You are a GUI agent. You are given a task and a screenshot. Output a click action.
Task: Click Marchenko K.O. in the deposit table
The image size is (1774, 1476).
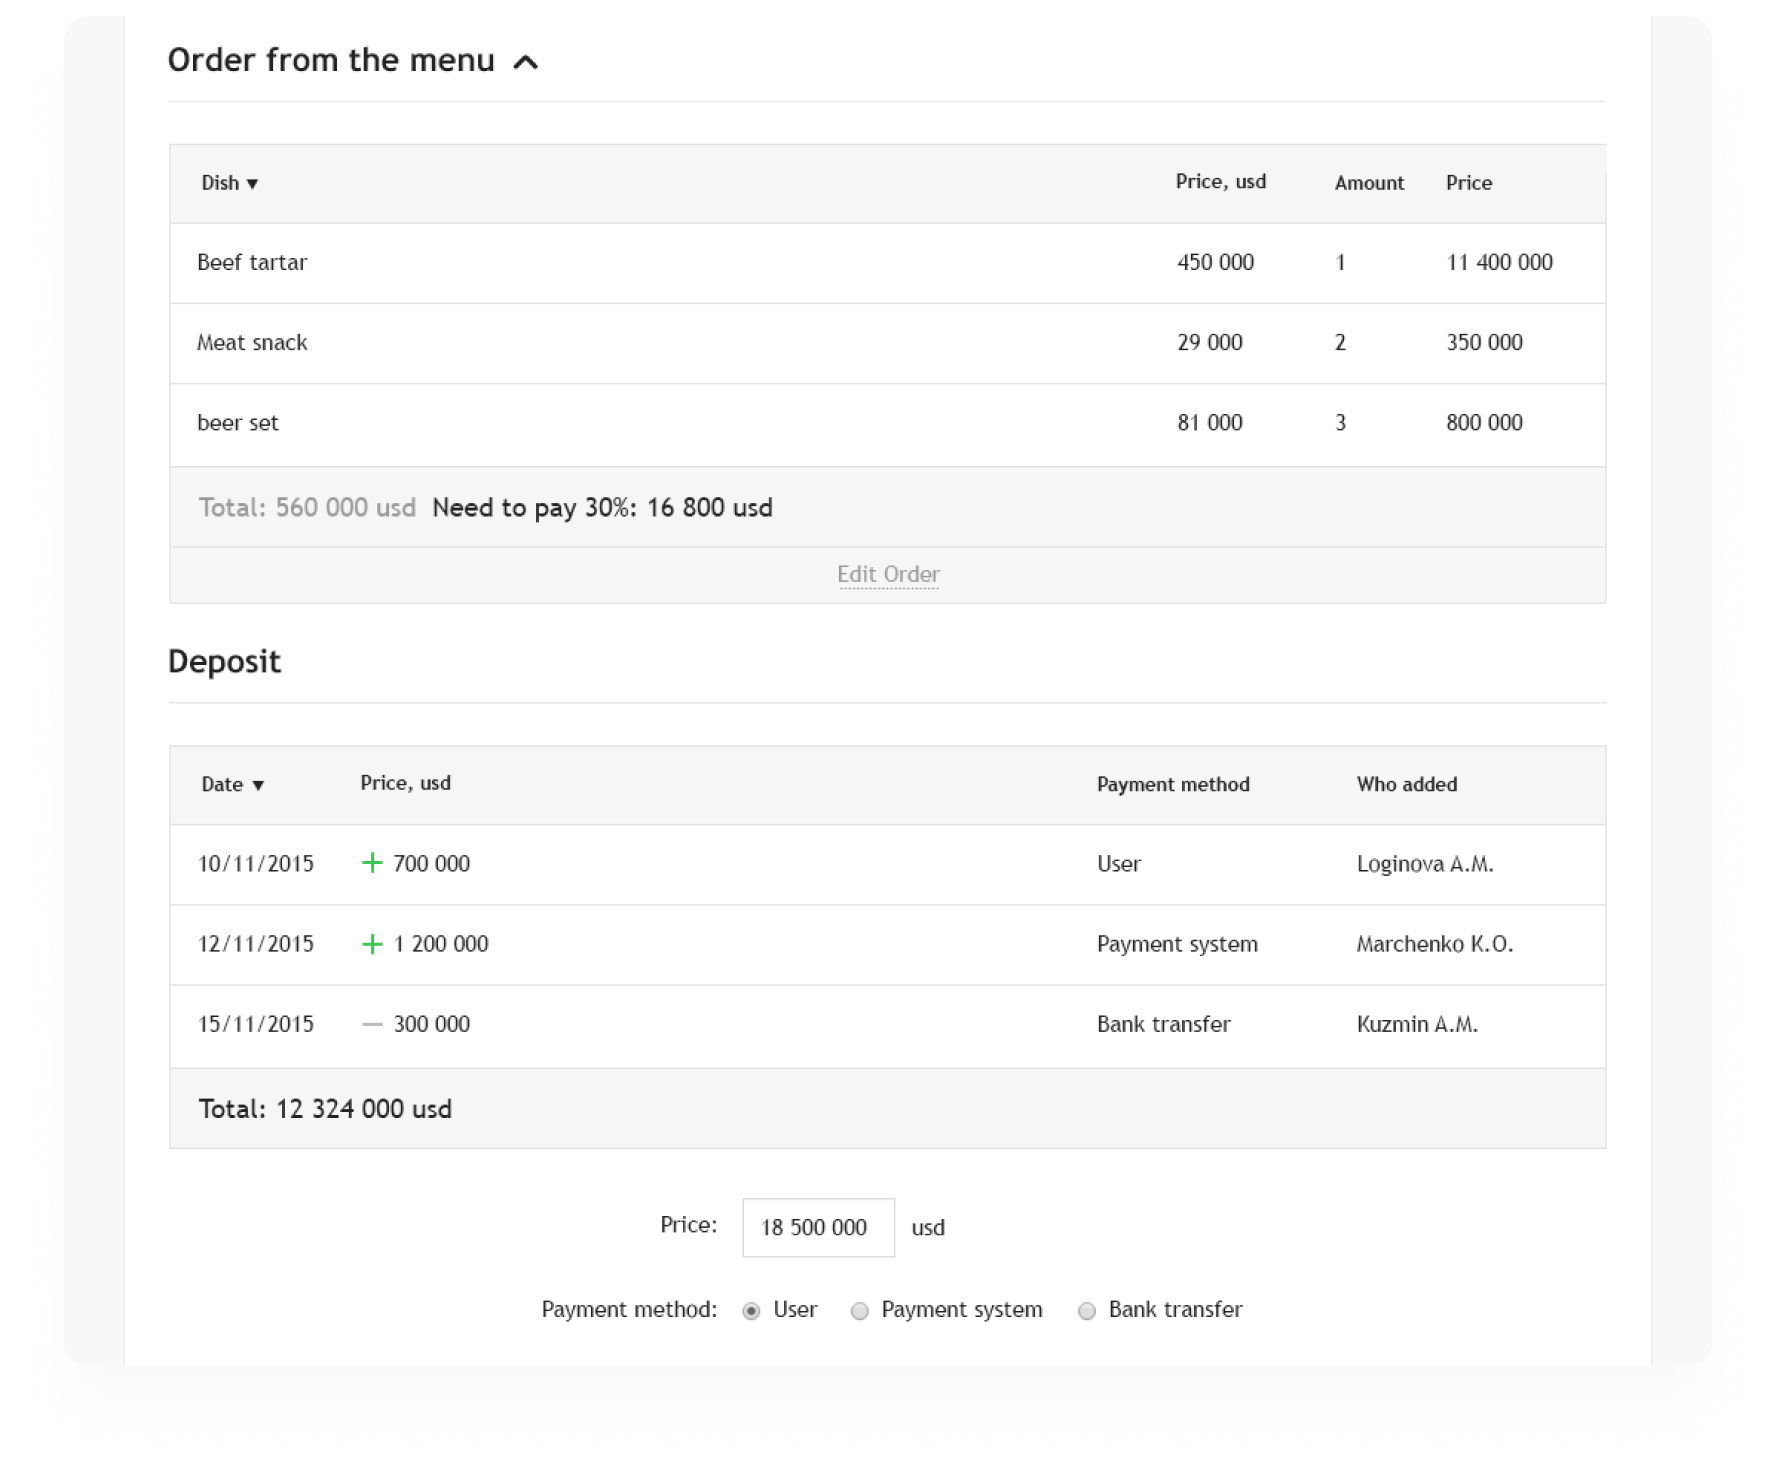coord(1434,944)
